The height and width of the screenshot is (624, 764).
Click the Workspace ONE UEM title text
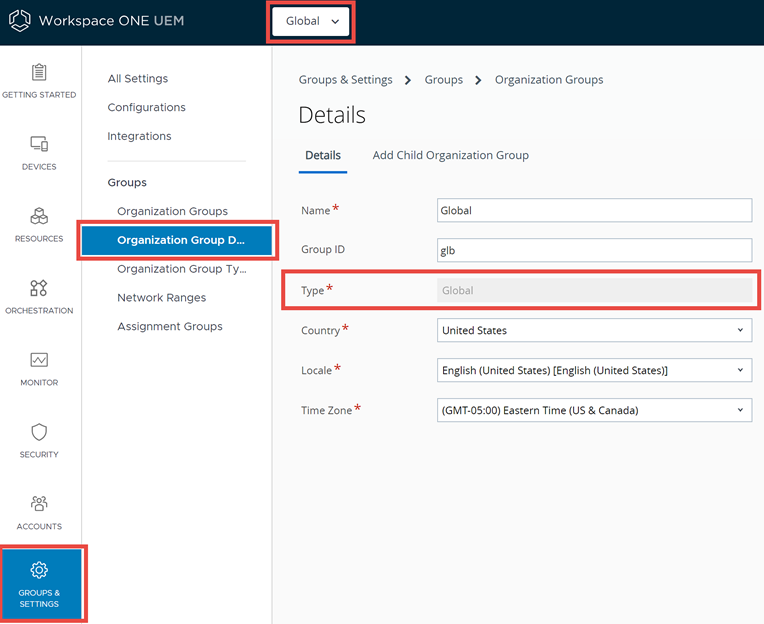point(112,20)
